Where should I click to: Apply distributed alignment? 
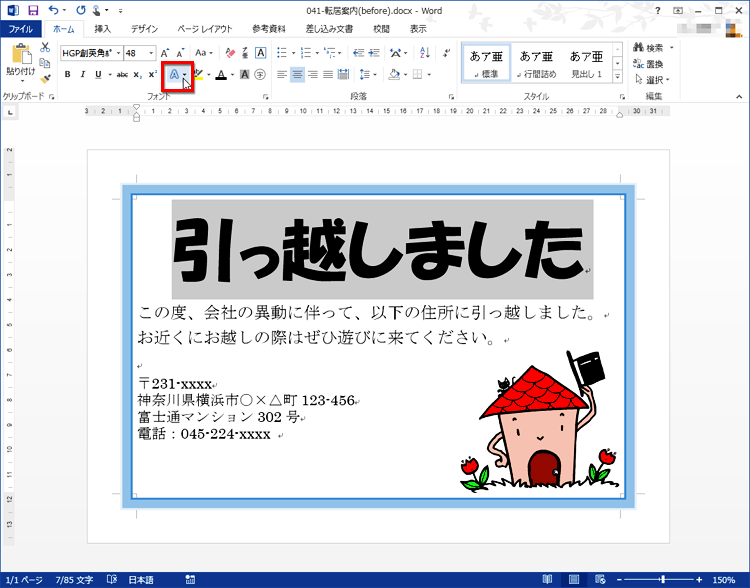343,75
